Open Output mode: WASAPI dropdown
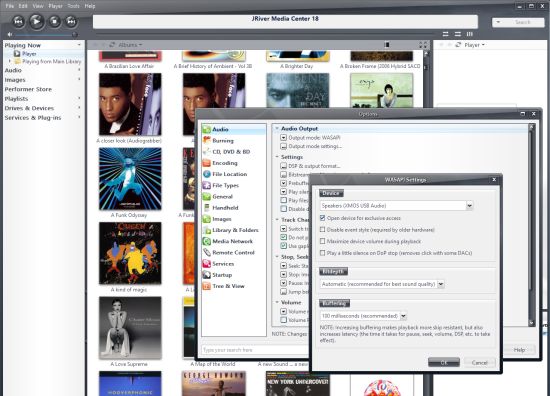This screenshot has width=550, height=396. 283,138
